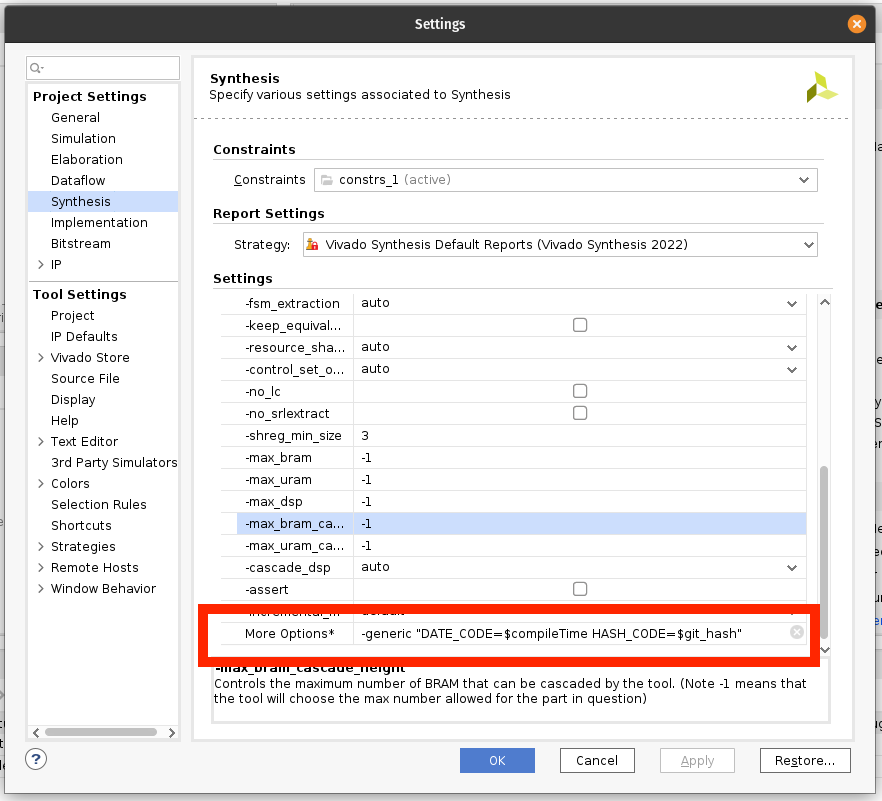Image resolution: width=882 pixels, height=801 pixels.
Task: Click the Restore... button
Action: 805,760
